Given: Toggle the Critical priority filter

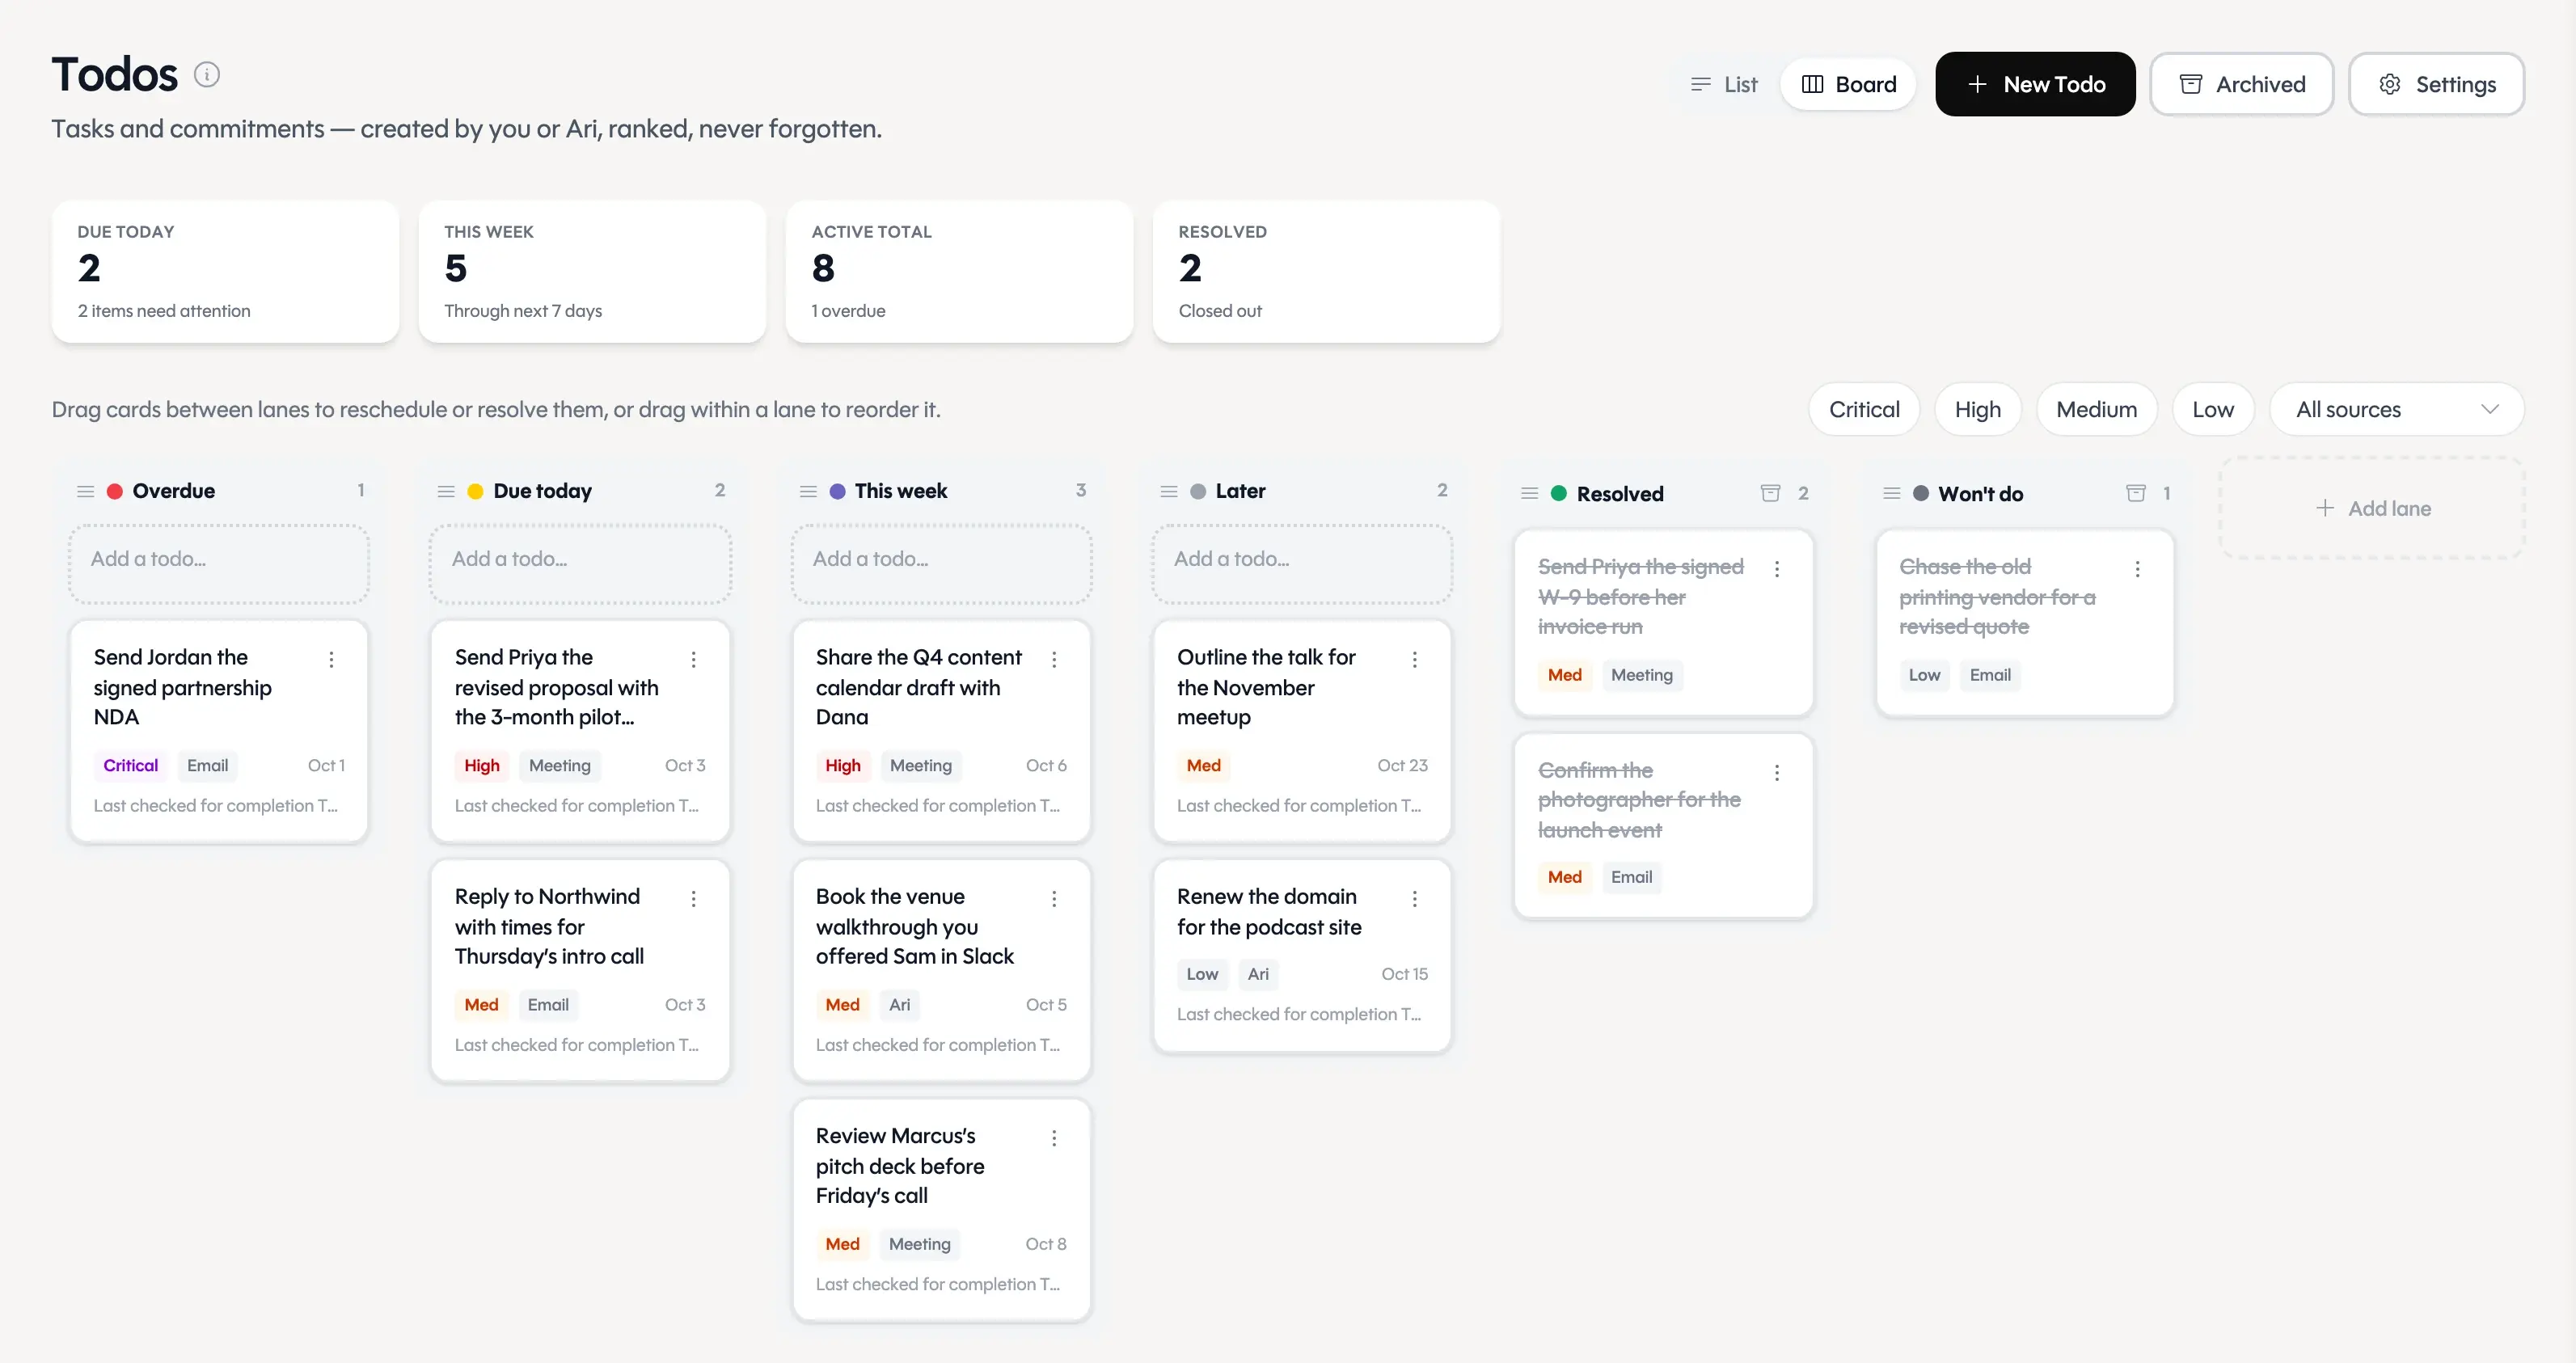Looking at the screenshot, I should click(x=1864, y=409).
